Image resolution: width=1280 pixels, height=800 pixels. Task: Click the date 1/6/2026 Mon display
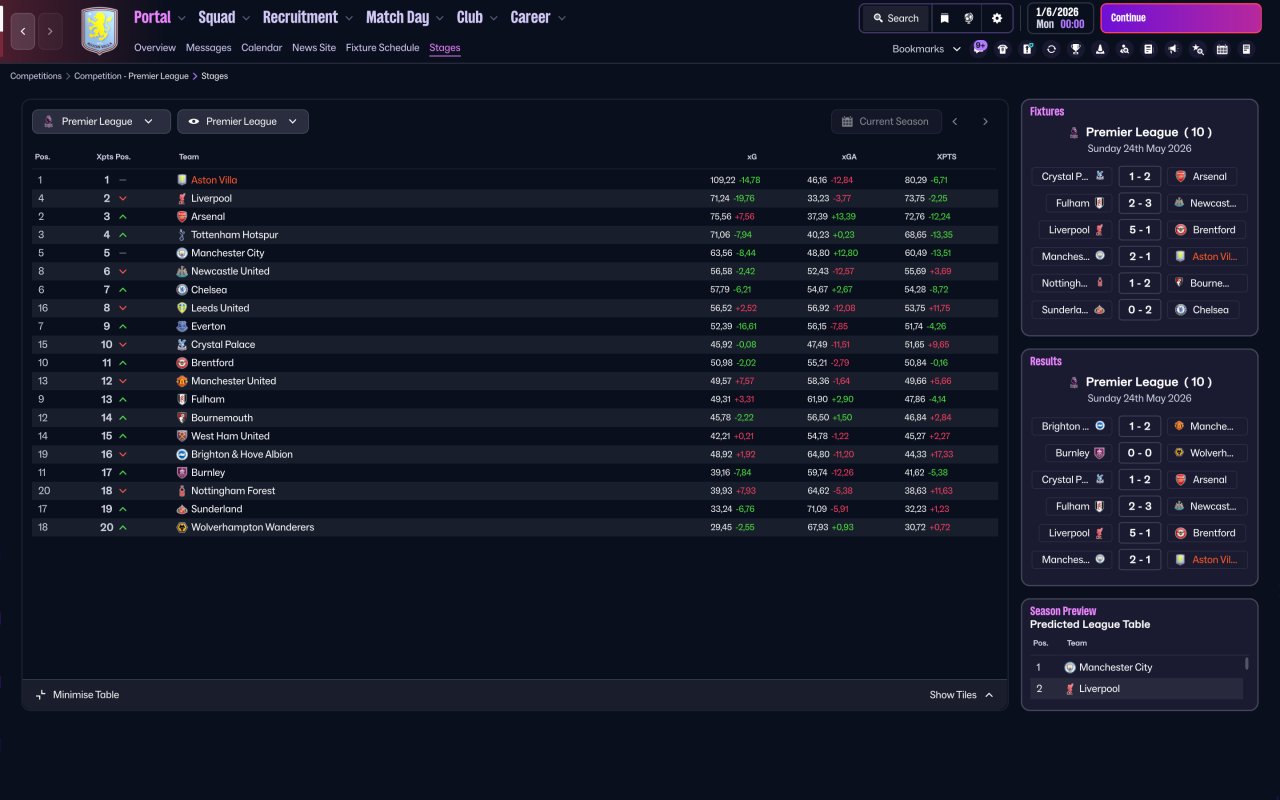[1060, 18]
